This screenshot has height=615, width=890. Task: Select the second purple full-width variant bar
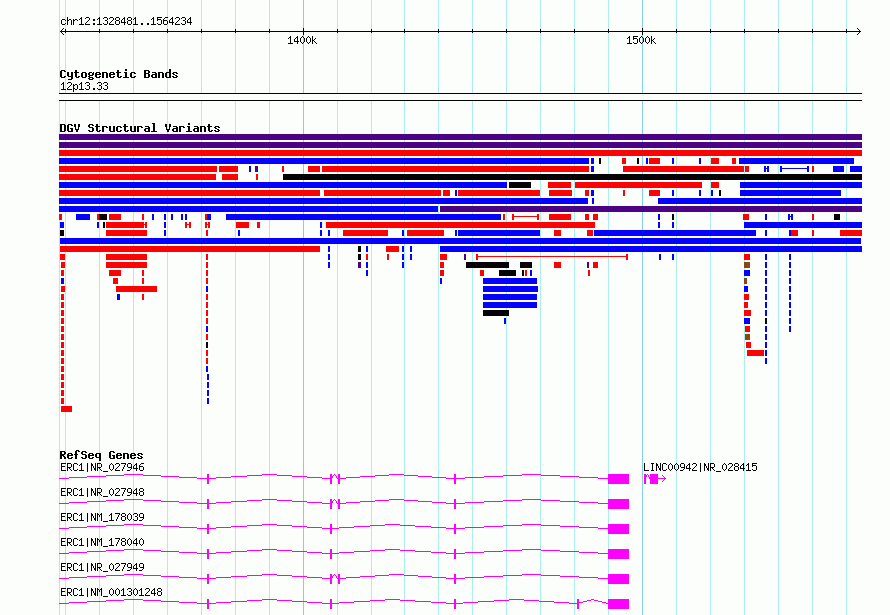(x=460, y=145)
